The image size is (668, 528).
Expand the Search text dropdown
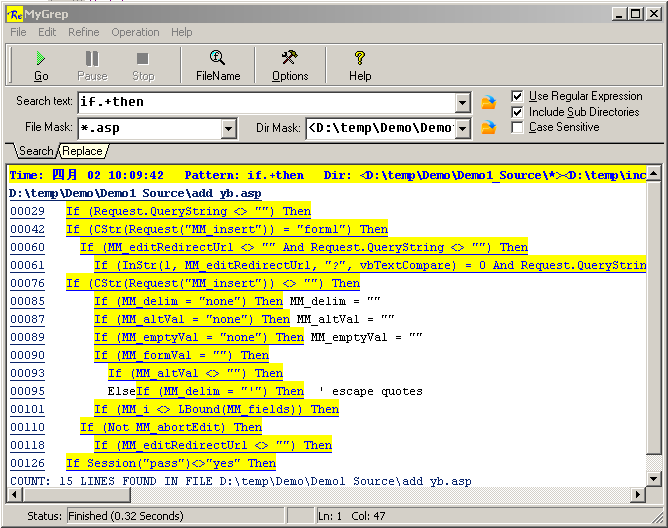pos(462,102)
